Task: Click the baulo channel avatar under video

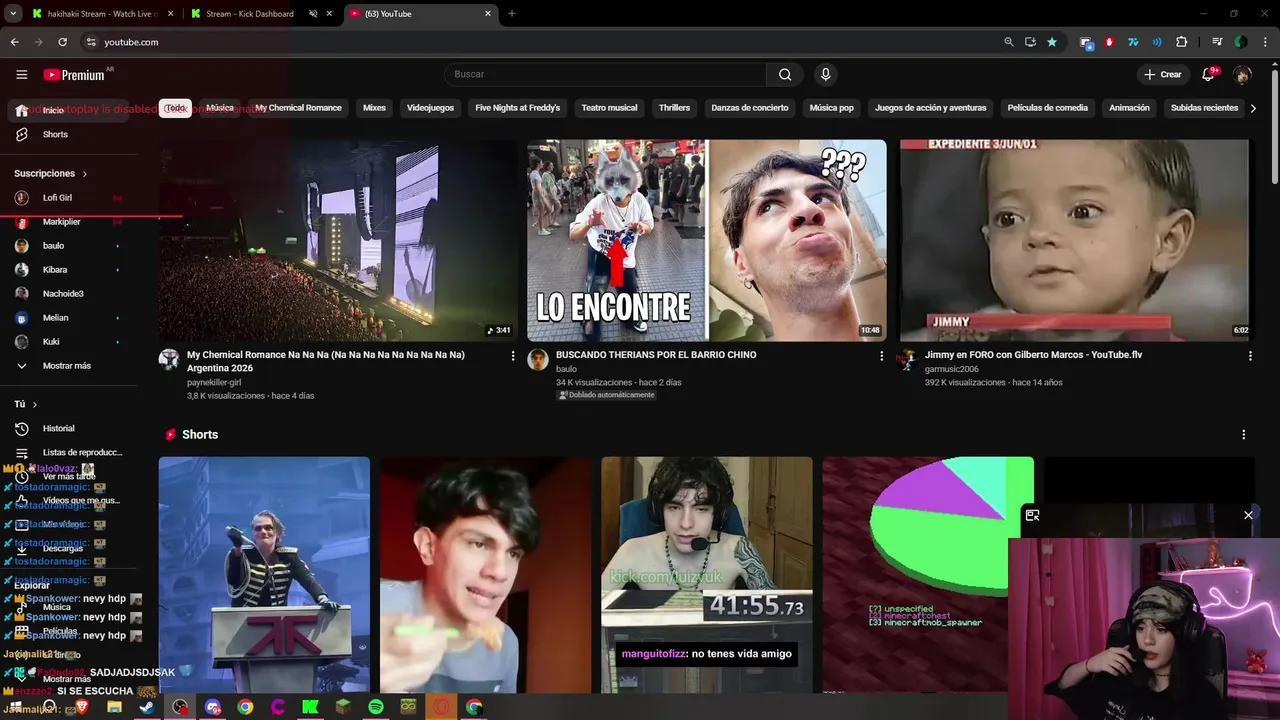Action: 538,360
